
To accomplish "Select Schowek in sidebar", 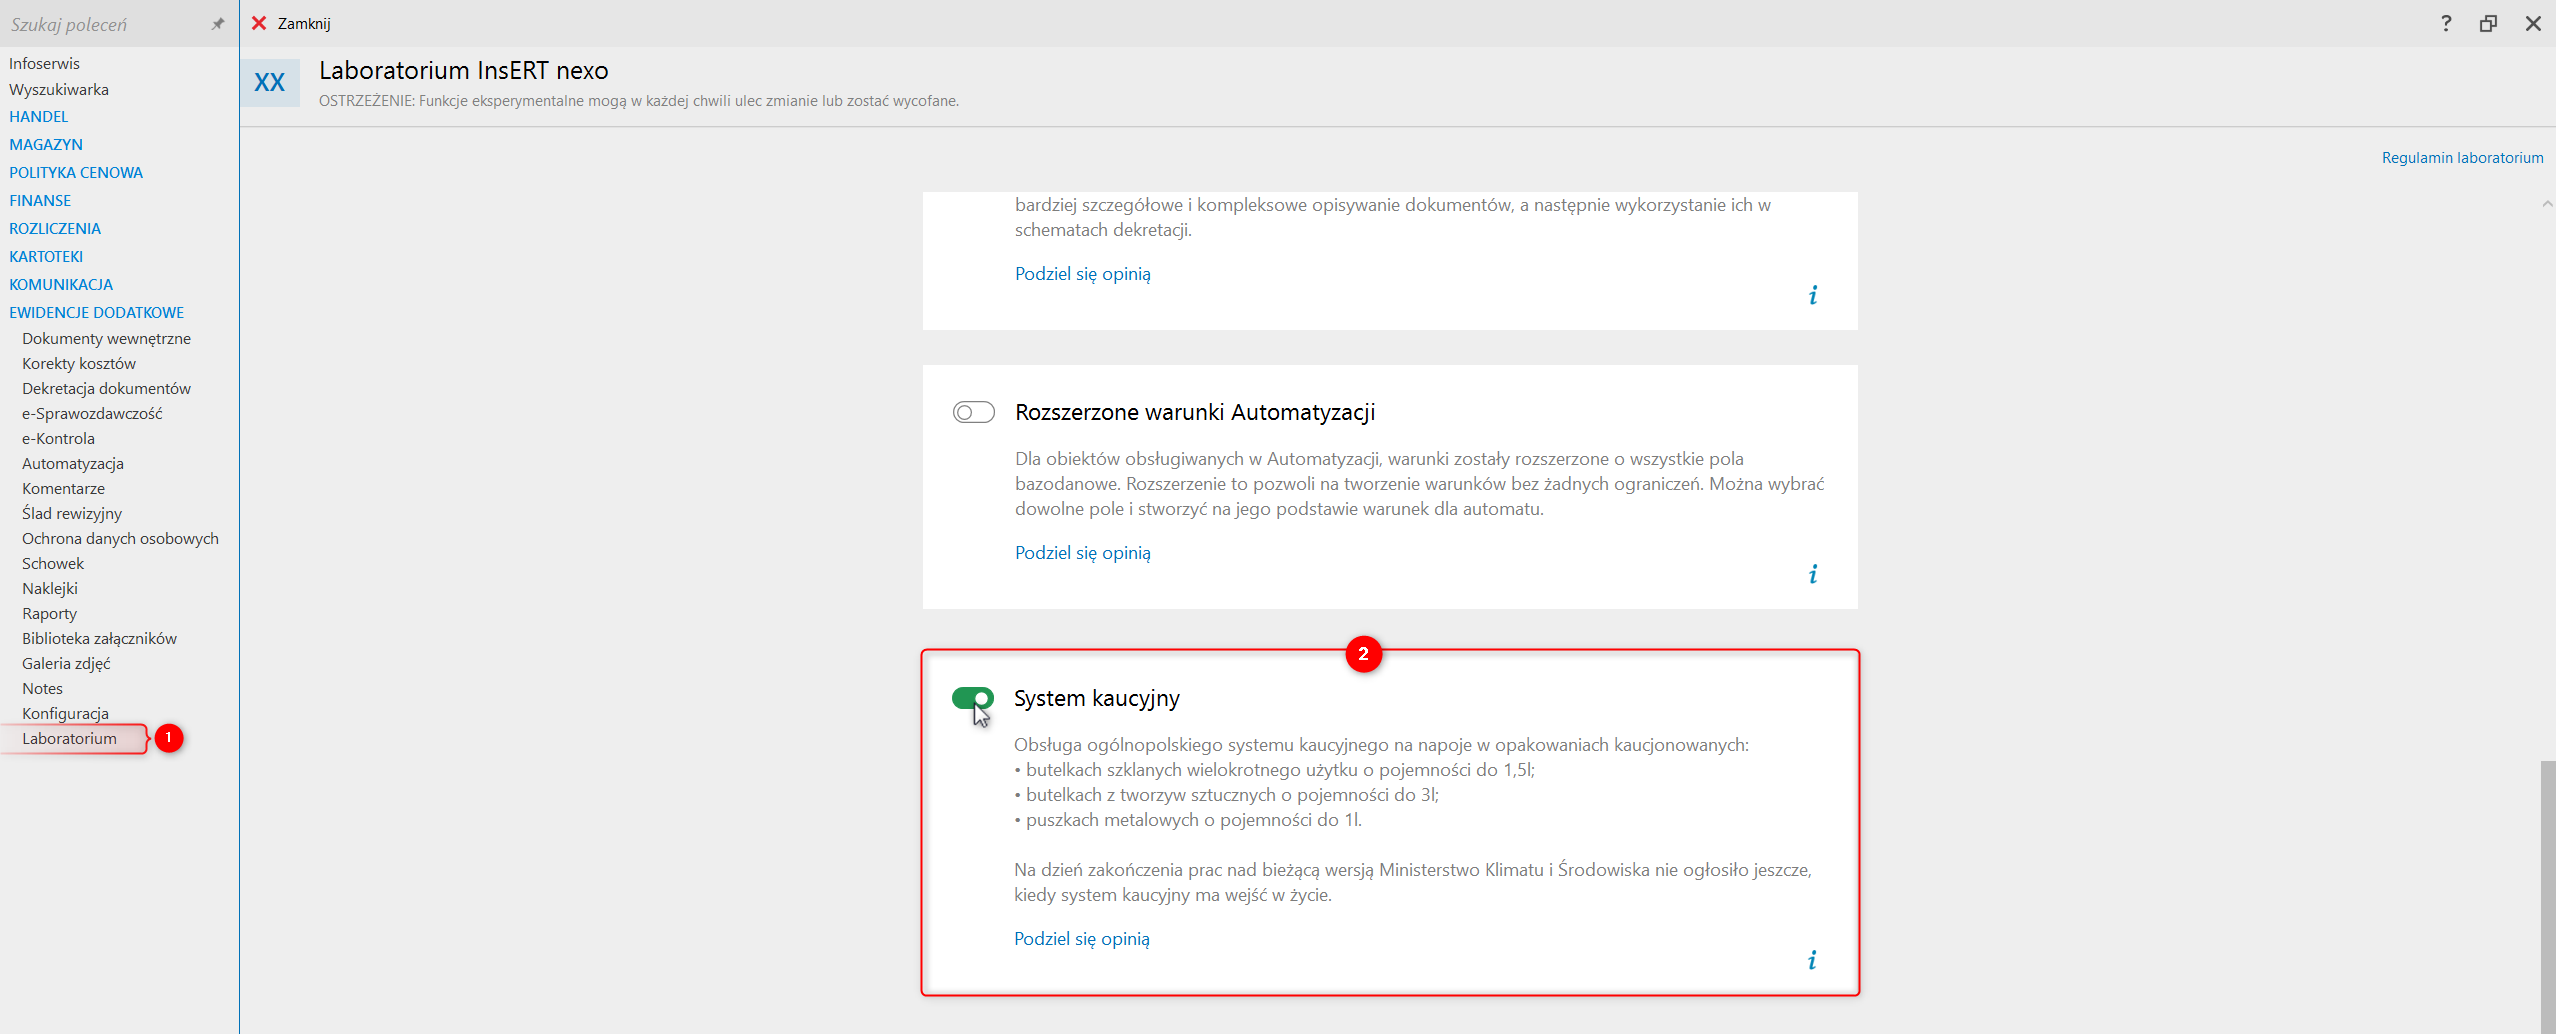I will point(53,563).
